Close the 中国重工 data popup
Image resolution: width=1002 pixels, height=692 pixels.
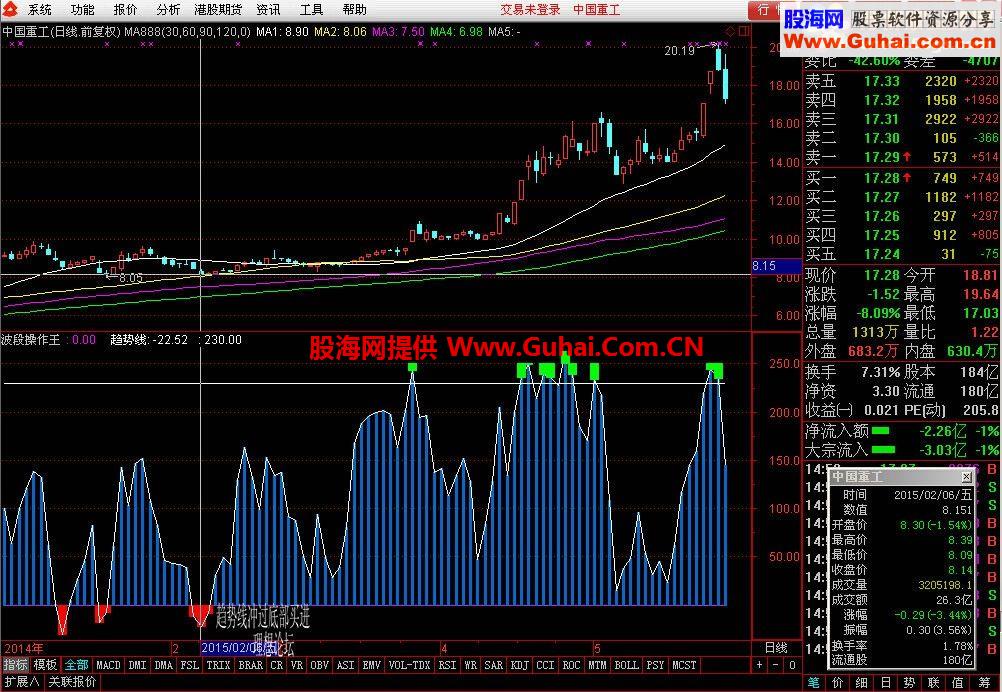click(x=966, y=477)
